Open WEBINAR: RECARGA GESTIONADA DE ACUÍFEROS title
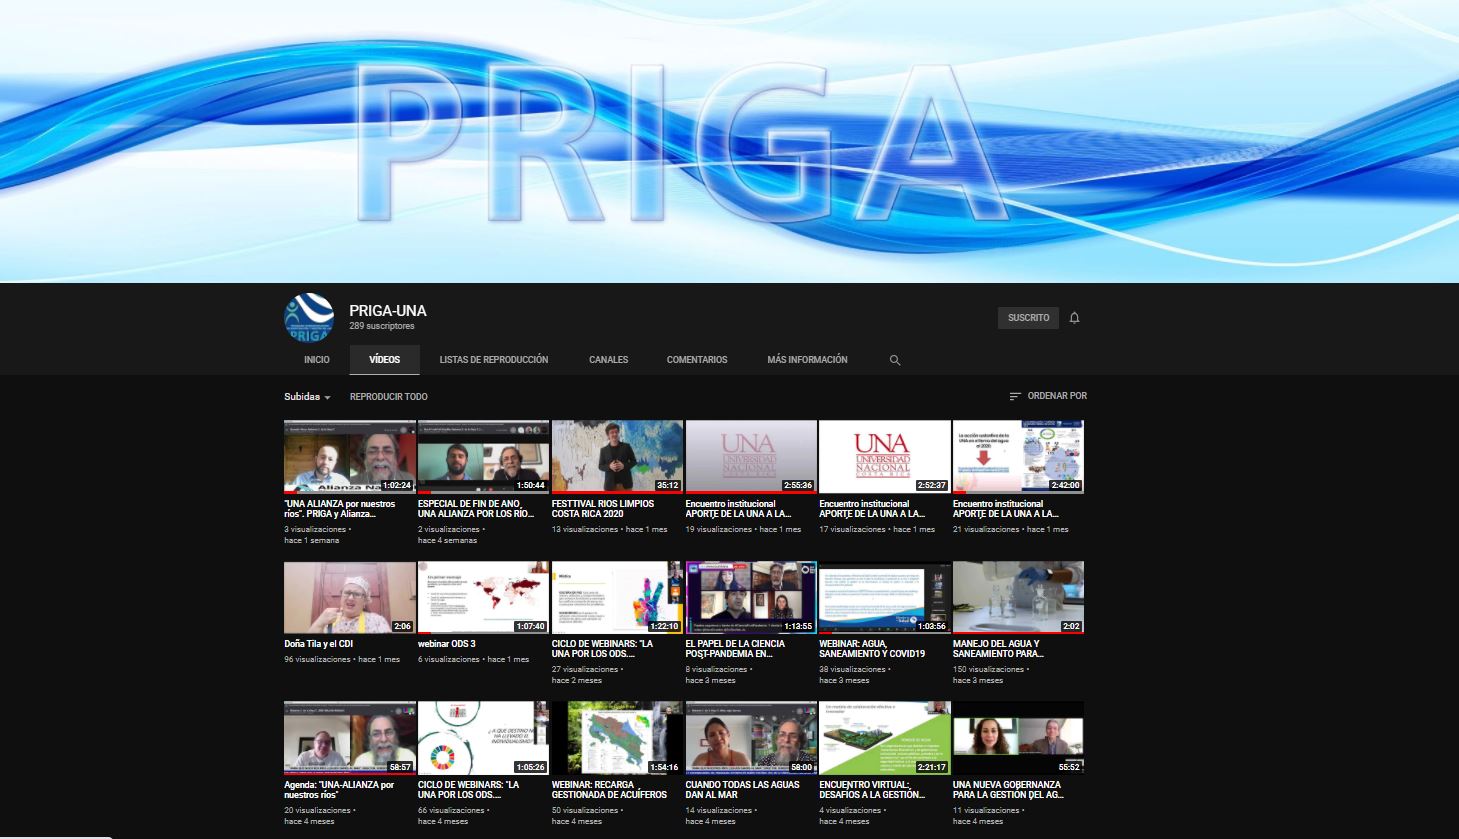The image size is (1459, 839). 610,790
